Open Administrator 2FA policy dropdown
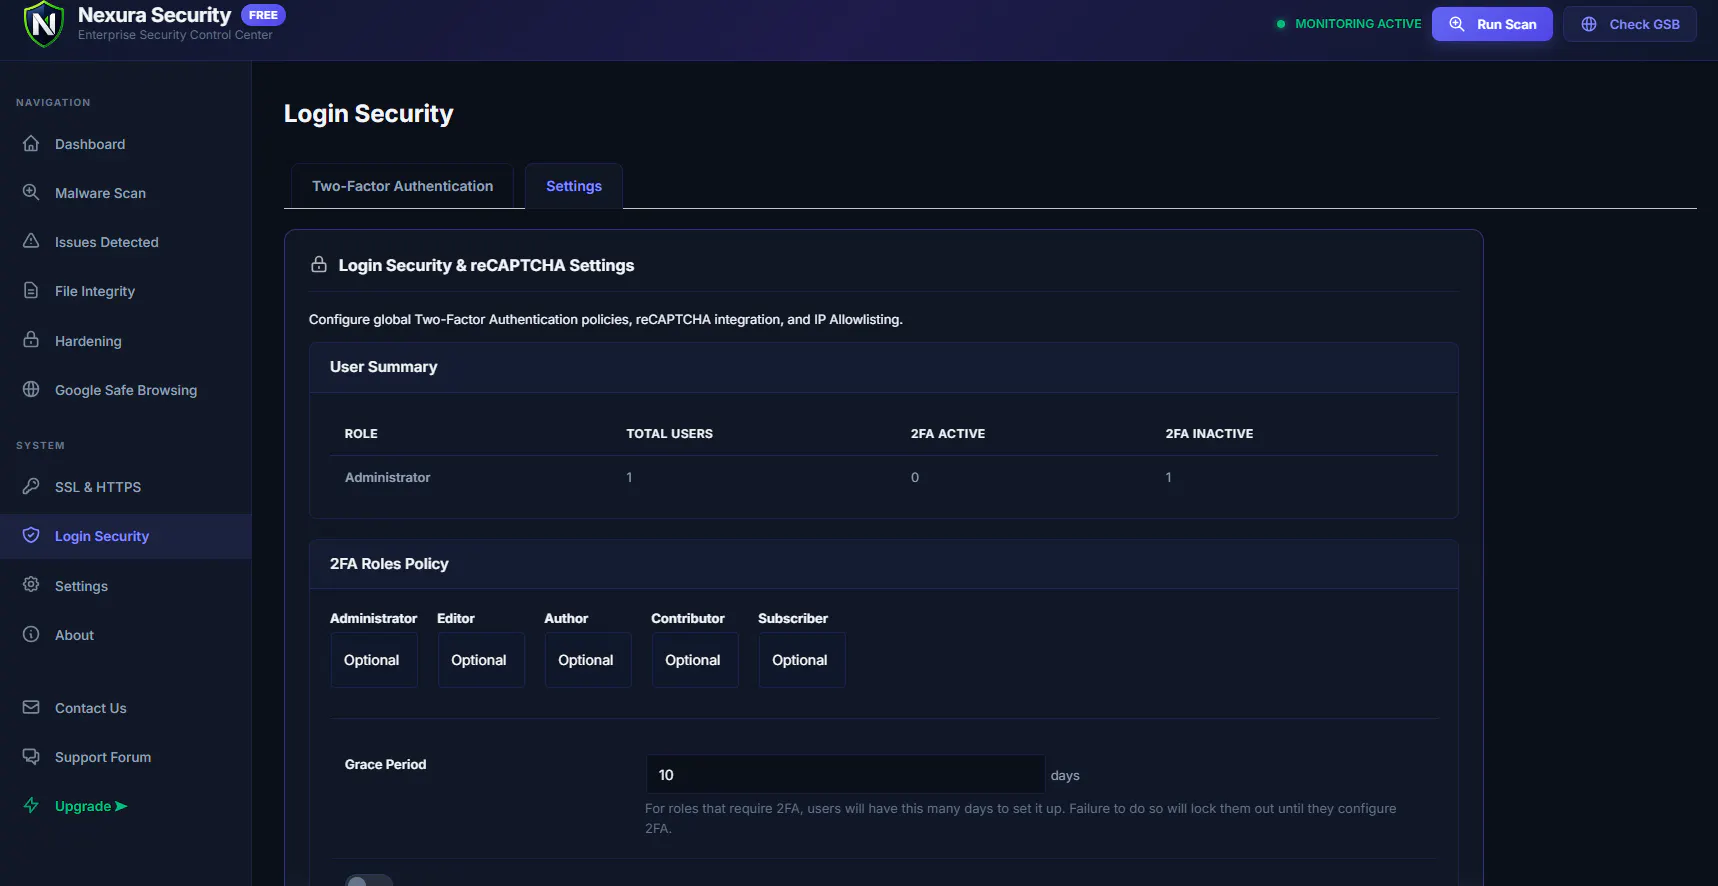 point(374,660)
